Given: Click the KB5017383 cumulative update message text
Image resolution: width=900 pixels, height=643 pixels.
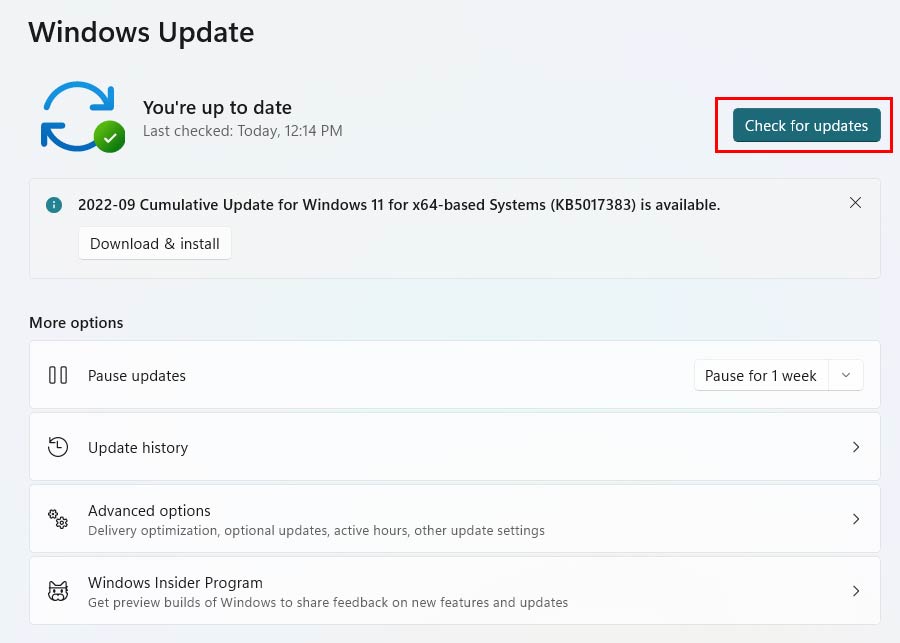Looking at the screenshot, I should pos(399,205).
